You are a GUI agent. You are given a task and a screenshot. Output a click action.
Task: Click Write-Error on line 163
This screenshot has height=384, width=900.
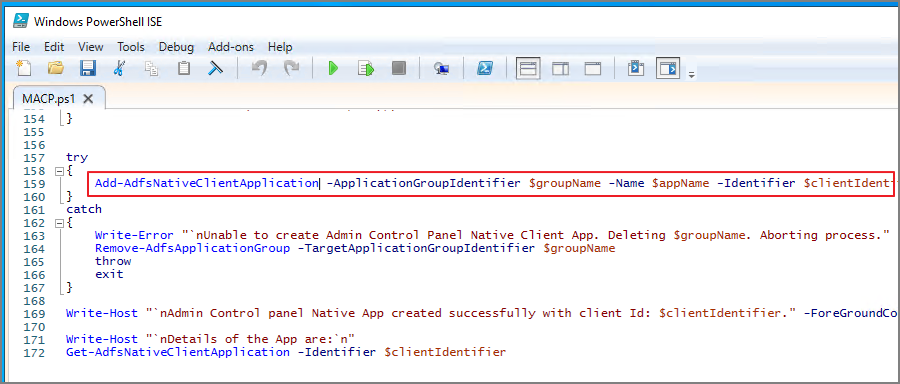tap(134, 235)
